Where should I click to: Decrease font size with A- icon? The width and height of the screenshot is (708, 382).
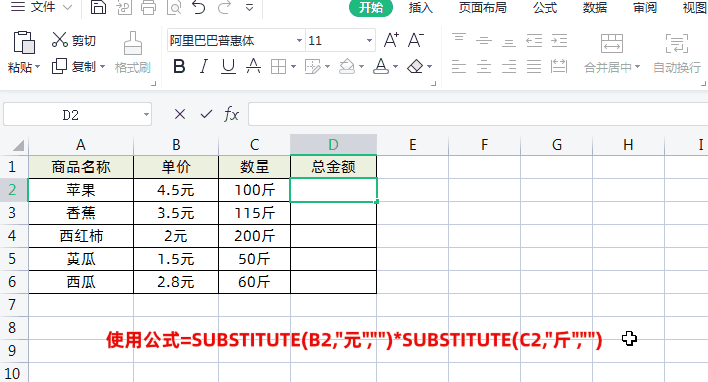415,40
